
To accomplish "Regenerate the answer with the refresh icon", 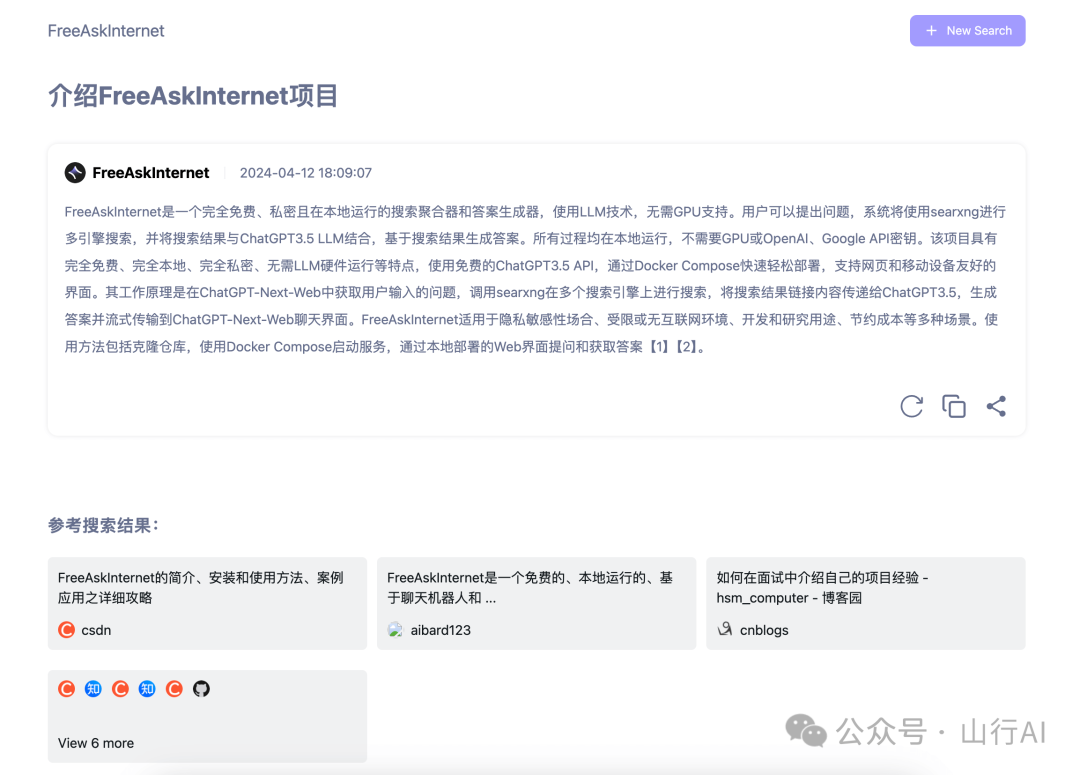I will pos(911,406).
